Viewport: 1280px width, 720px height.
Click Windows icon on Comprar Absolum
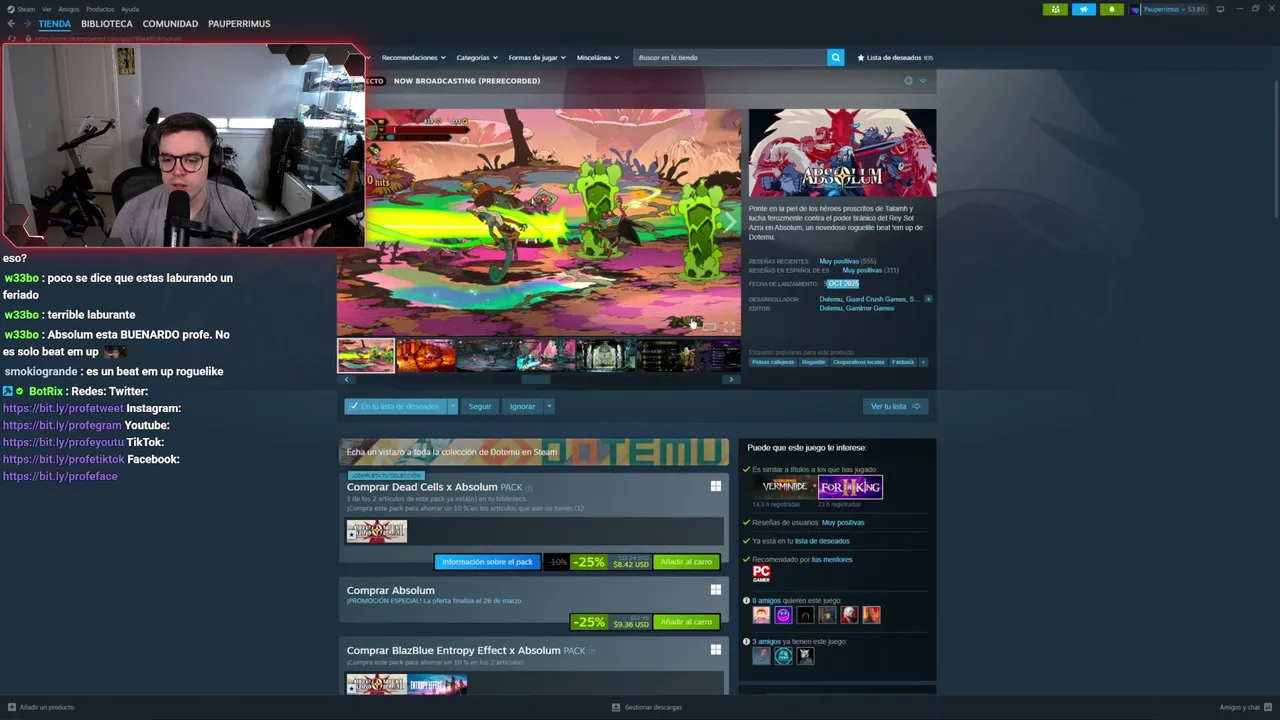click(x=716, y=590)
